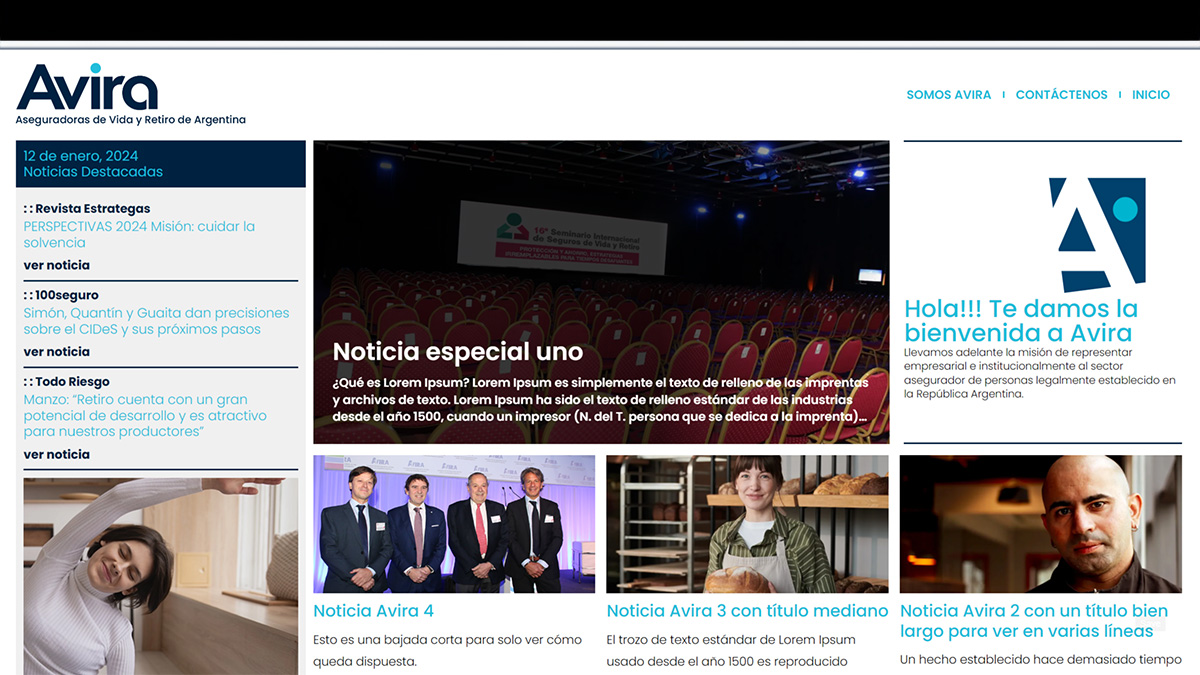Click the blue 'A' welcome emblem
This screenshot has width=1200, height=675.
click(x=1096, y=234)
